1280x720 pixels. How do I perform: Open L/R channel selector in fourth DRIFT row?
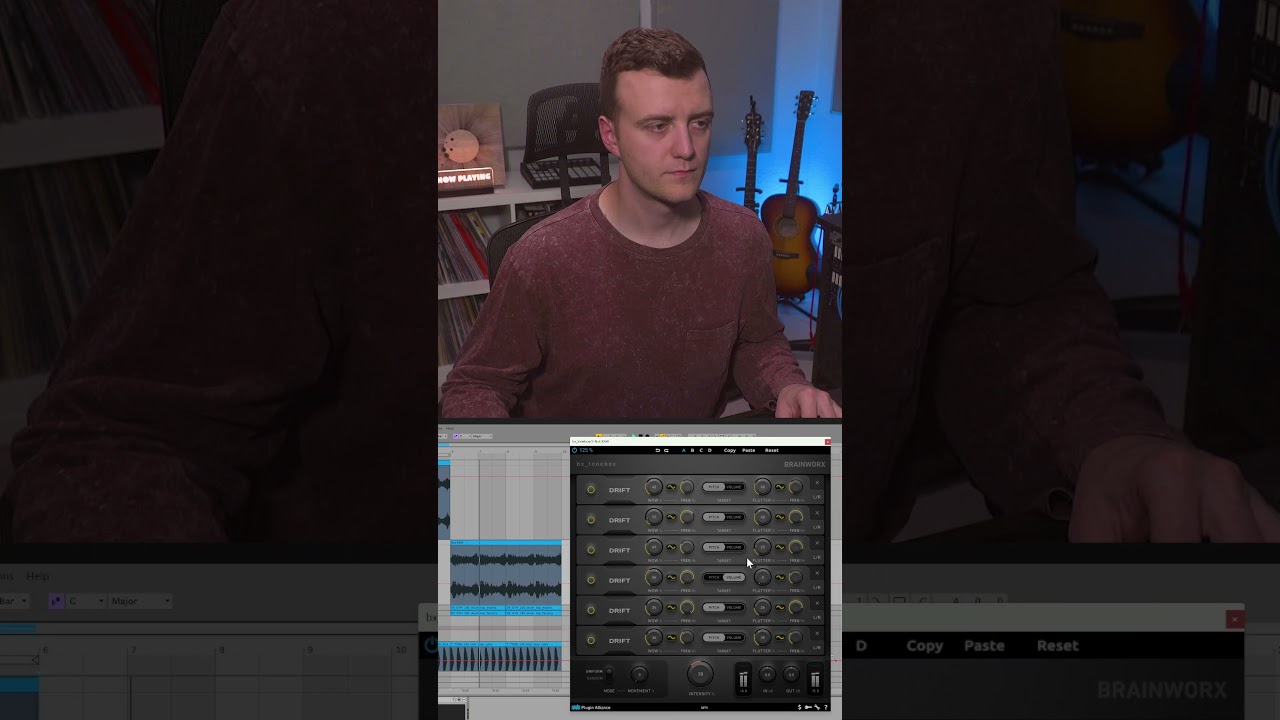tap(817, 587)
